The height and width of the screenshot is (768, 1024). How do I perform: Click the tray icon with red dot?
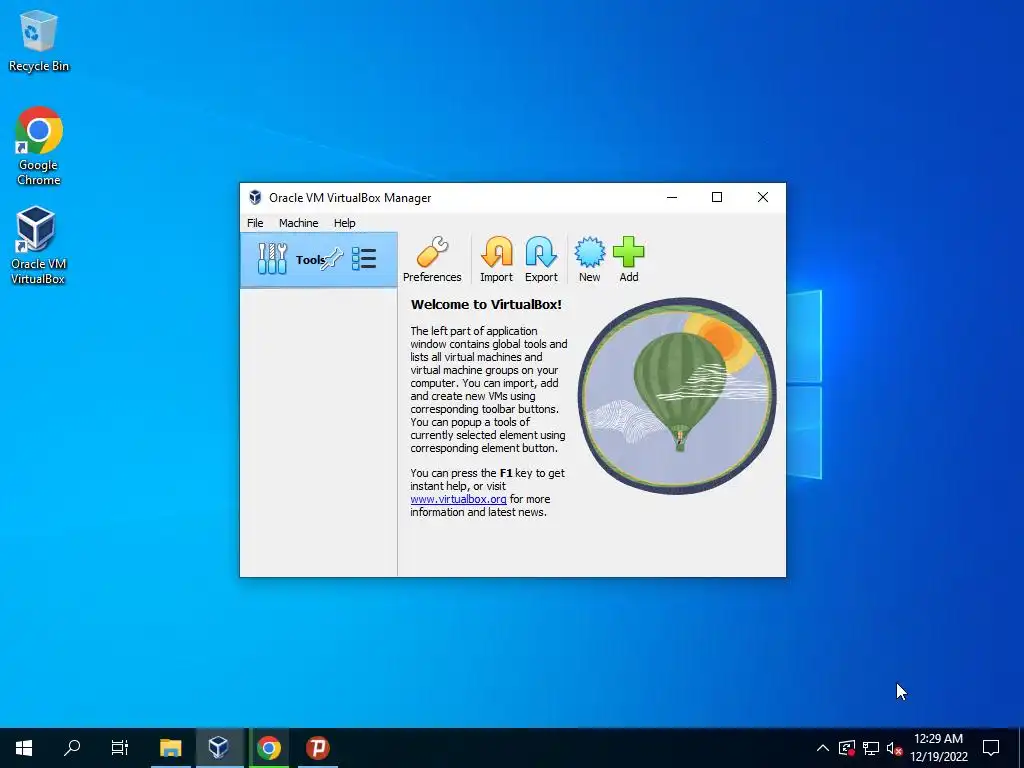point(846,748)
